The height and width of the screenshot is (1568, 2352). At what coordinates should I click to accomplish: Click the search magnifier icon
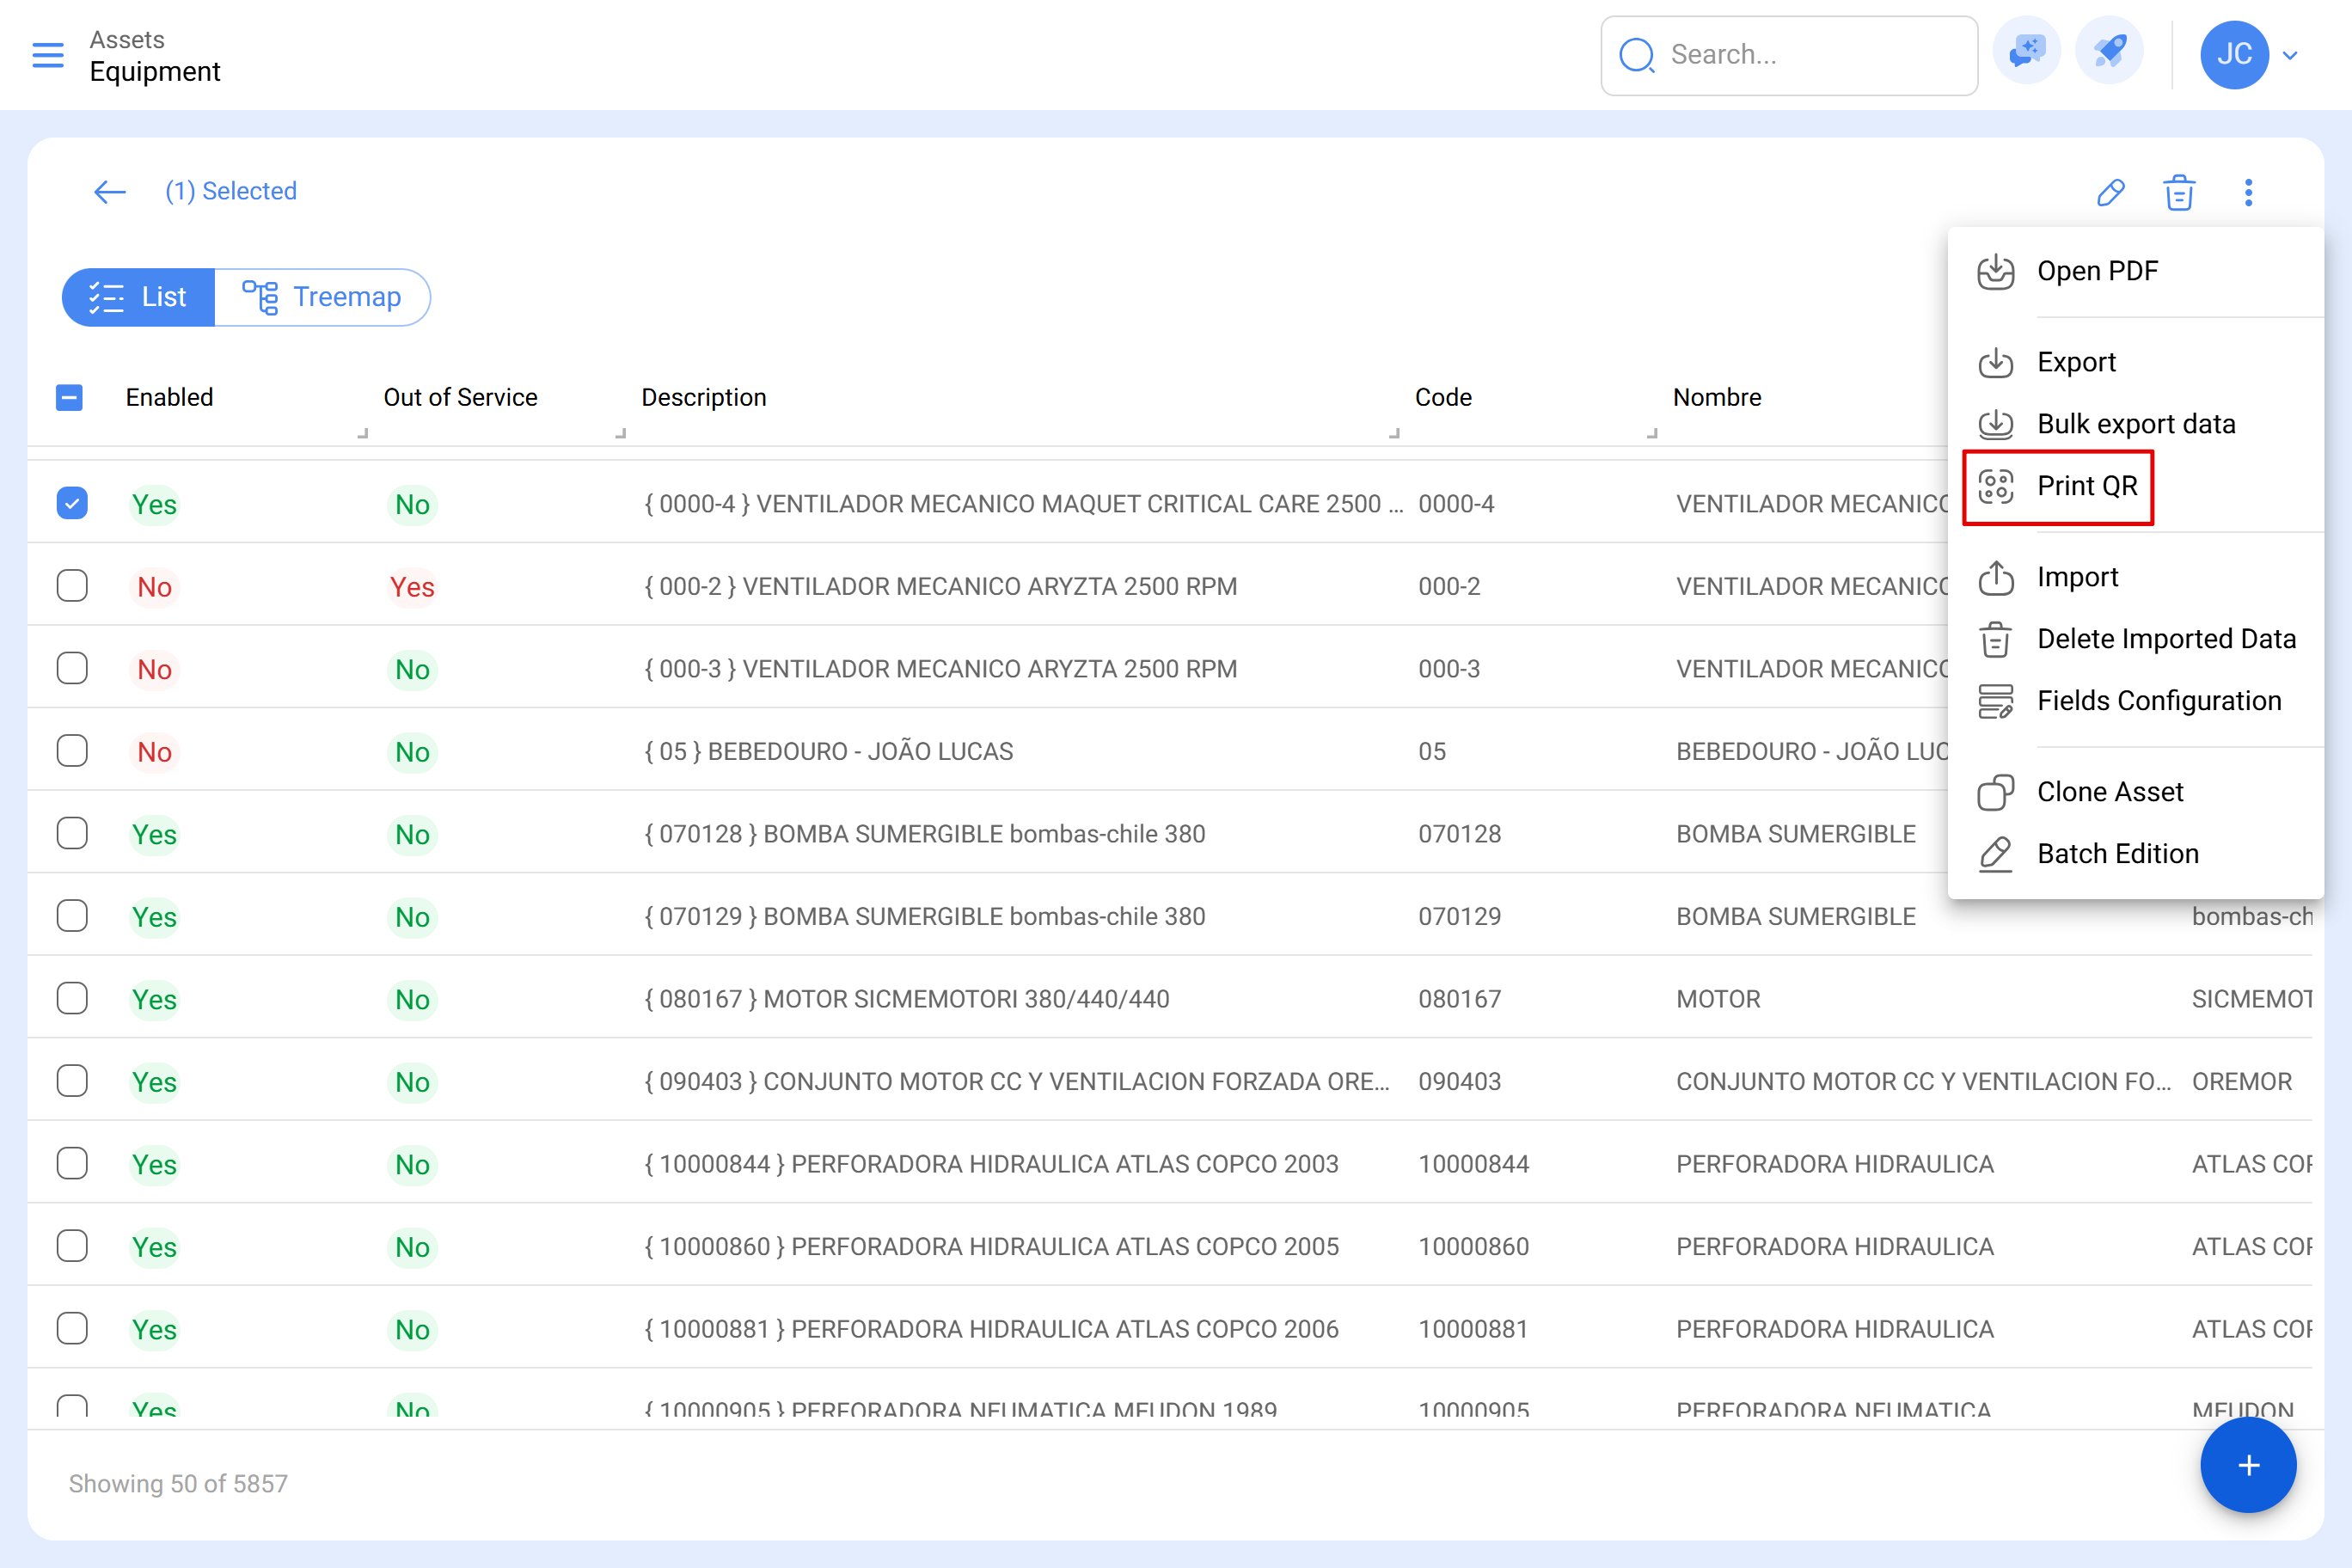(1636, 55)
